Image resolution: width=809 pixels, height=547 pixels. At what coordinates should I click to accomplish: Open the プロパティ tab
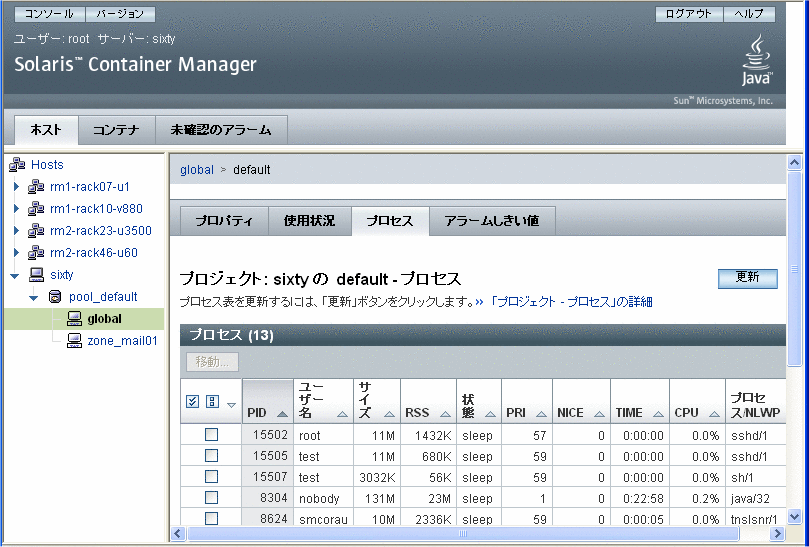224,221
